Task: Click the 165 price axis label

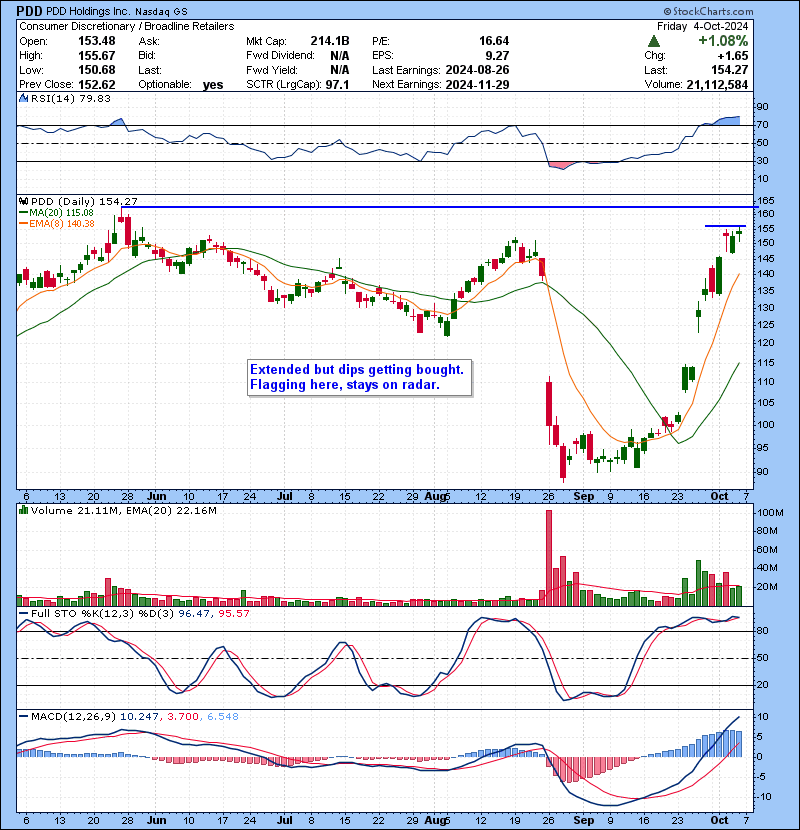Action: [x=766, y=201]
